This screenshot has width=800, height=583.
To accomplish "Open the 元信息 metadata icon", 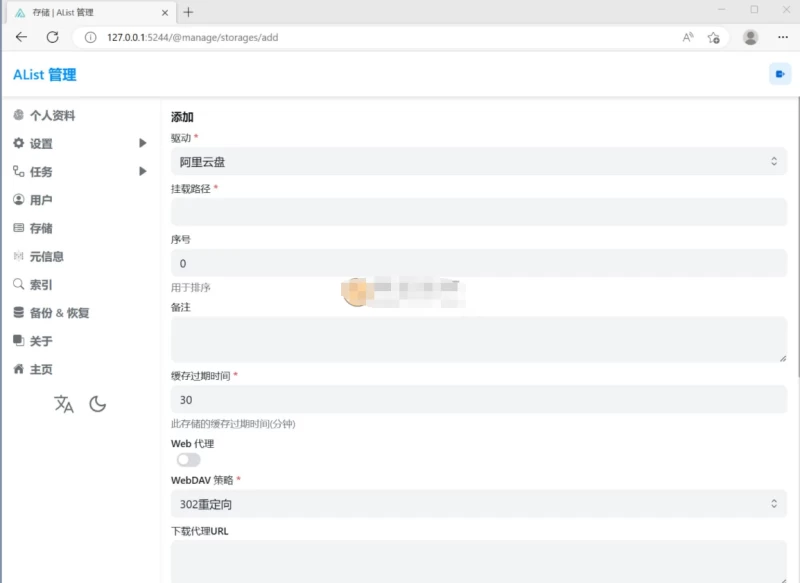I will coord(18,255).
